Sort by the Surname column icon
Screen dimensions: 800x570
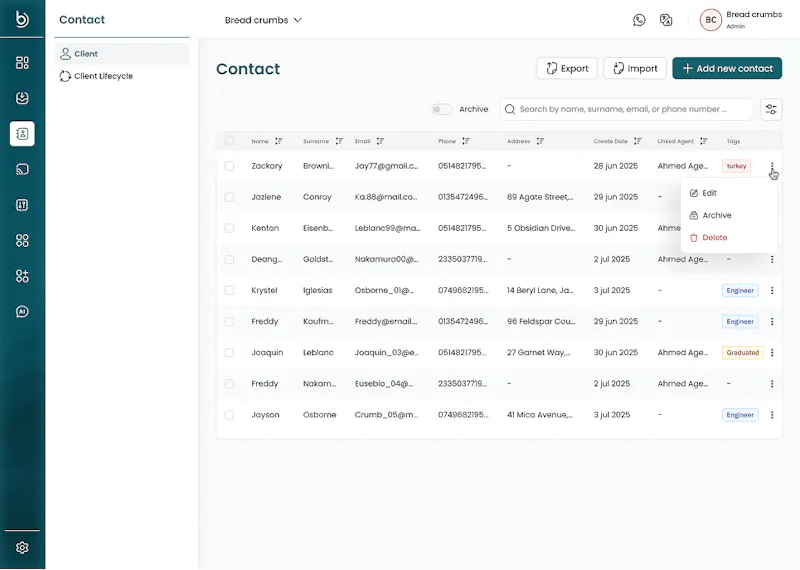(339, 141)
